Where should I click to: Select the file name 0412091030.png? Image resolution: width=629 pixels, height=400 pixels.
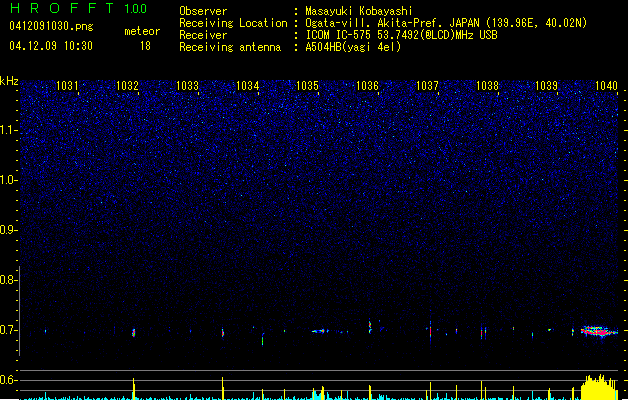pyautogui.click(x=51, y=26)
